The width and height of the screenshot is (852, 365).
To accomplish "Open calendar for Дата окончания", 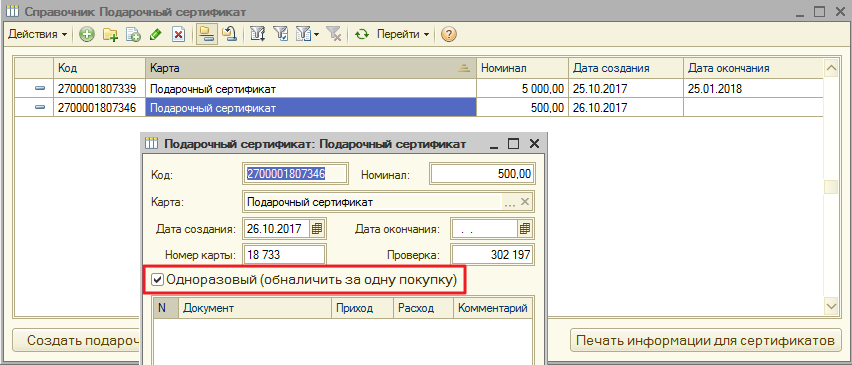I will tap(525, 229).
